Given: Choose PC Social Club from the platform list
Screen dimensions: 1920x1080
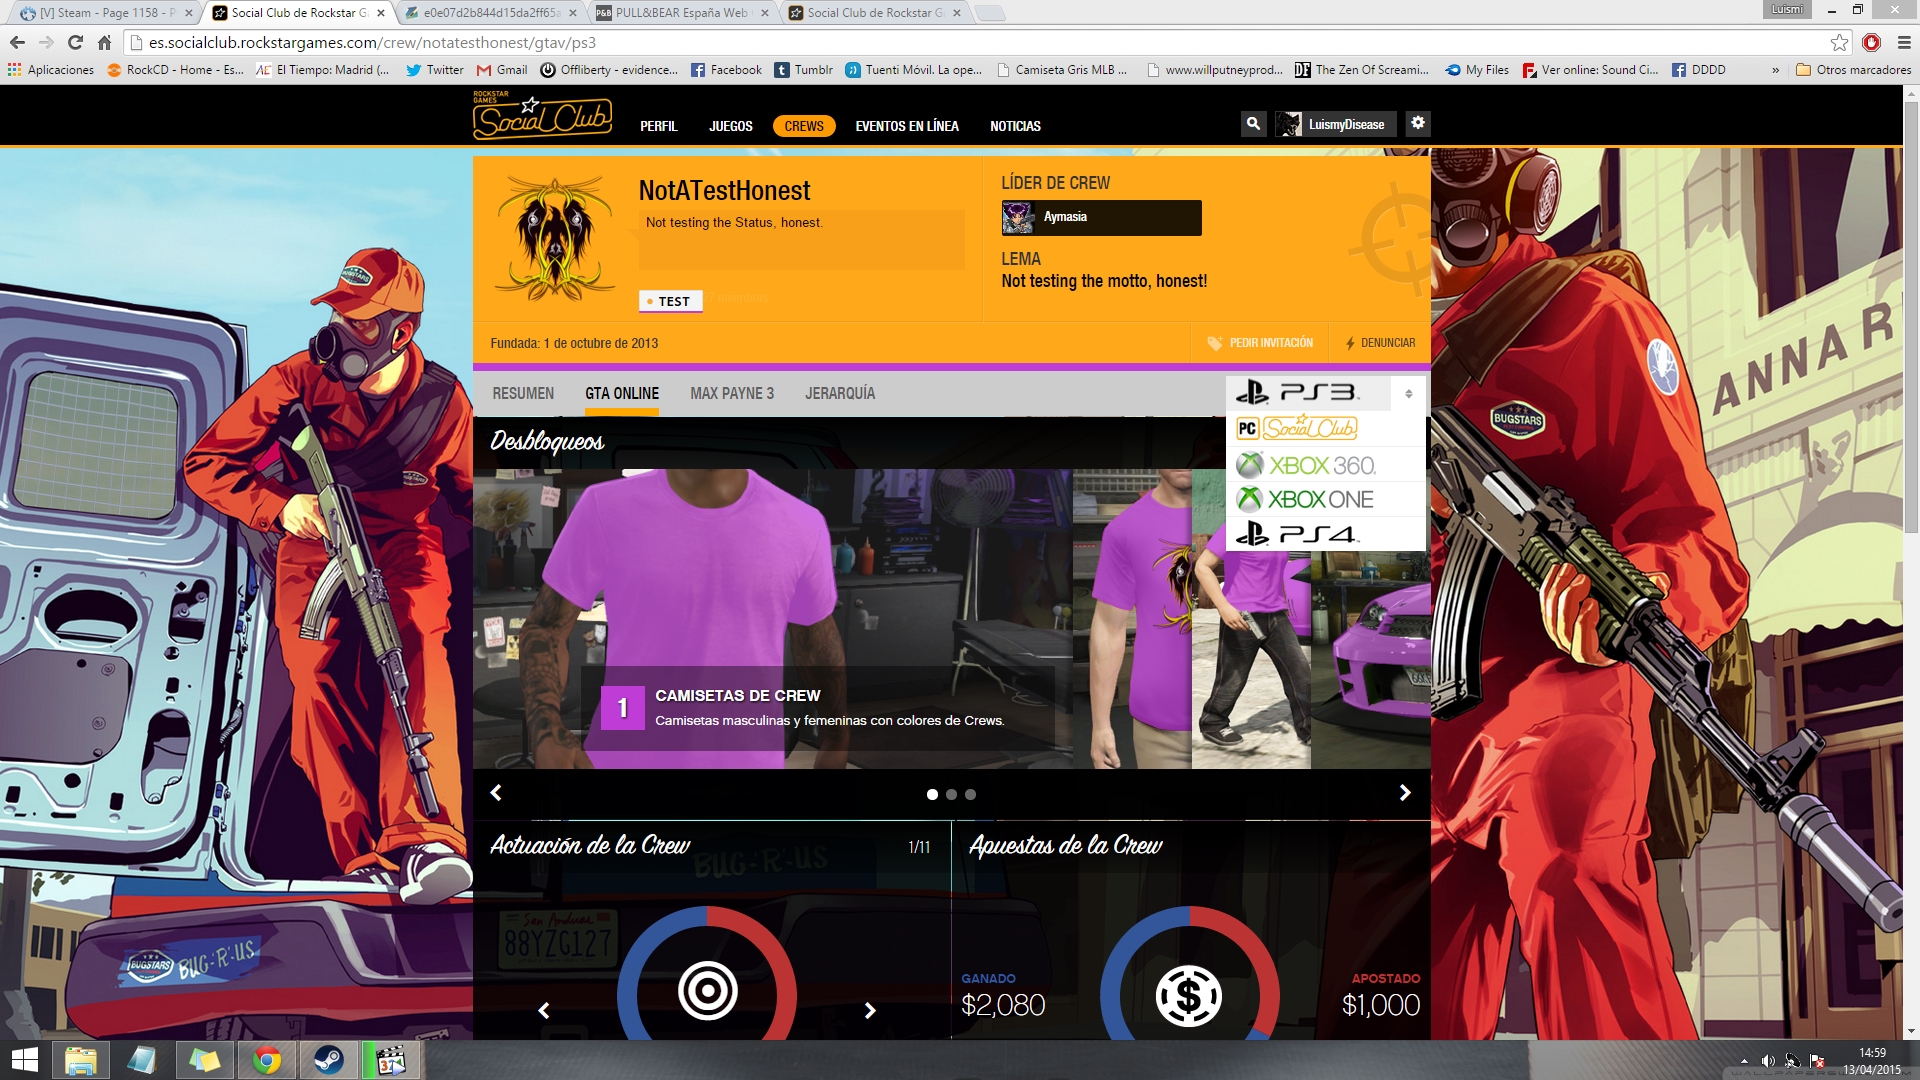Looking at the screenshot, I should (1297, 429).
